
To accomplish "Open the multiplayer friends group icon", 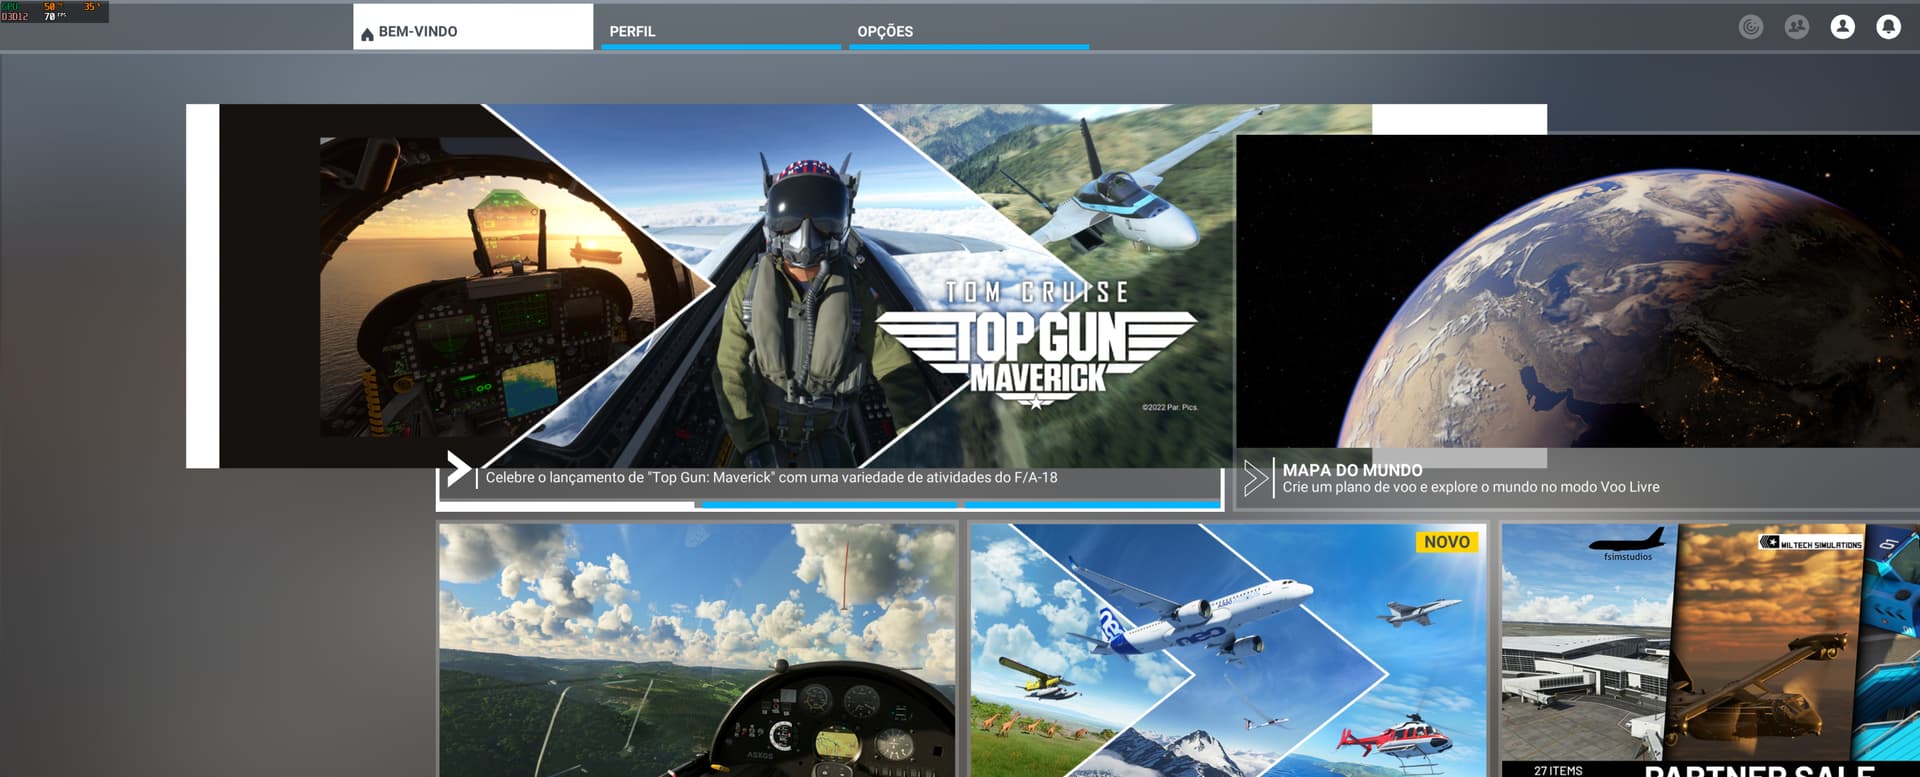I will (x=1796, y=27).
